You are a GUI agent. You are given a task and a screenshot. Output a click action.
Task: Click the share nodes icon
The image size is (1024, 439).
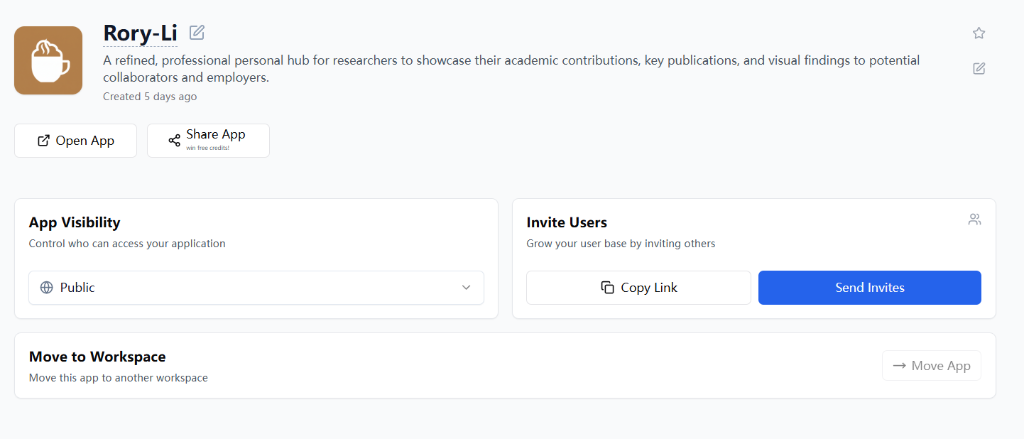174,140
